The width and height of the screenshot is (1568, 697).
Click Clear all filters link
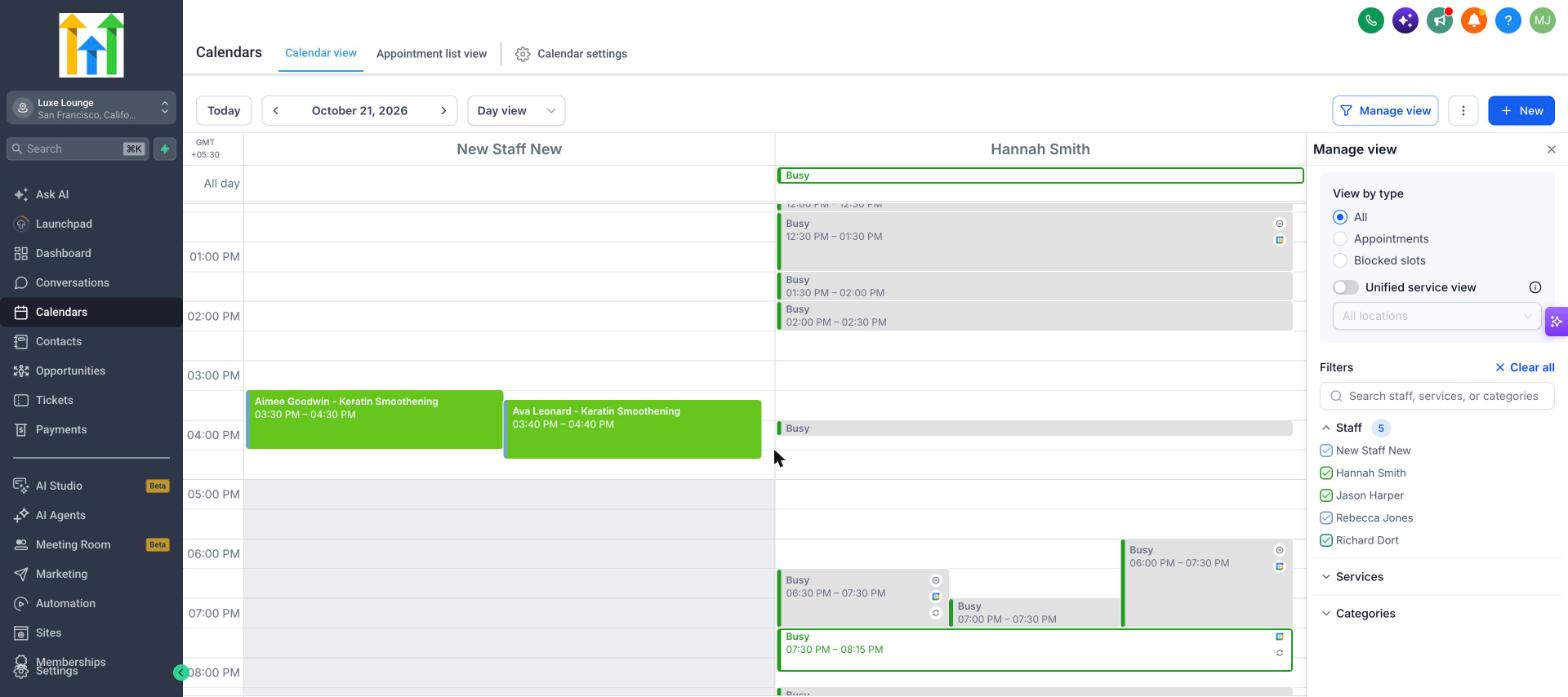(1524, 368)
